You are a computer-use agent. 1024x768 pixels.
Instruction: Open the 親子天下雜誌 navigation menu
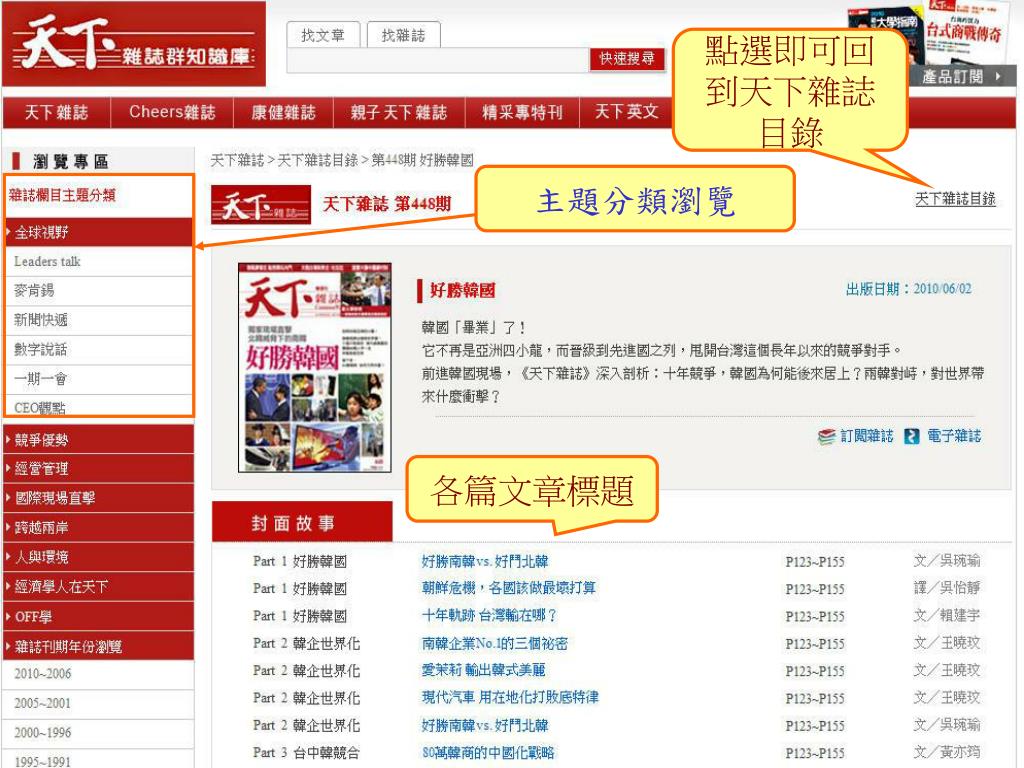[399, 112]
